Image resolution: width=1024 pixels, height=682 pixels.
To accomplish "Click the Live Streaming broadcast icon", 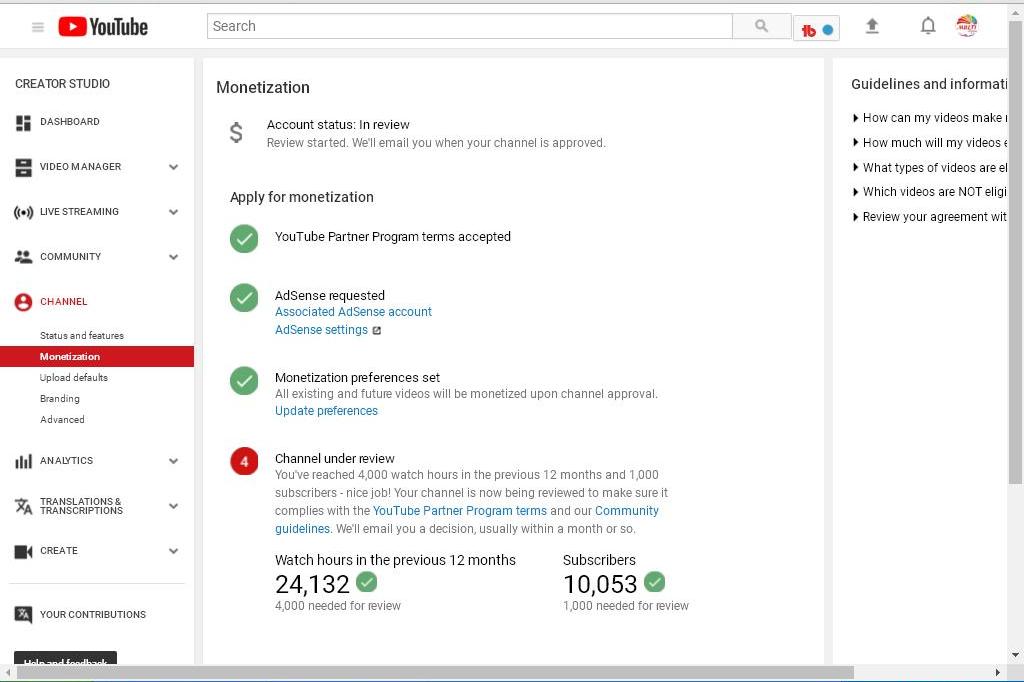I will point(24,212).
